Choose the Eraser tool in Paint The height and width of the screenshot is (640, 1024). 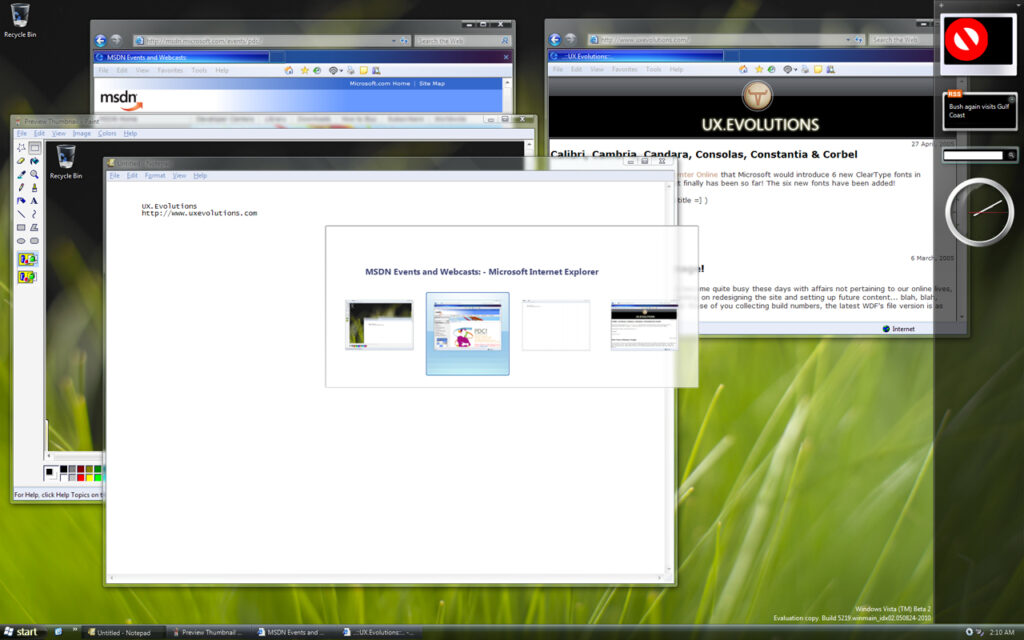coord(21,161)
